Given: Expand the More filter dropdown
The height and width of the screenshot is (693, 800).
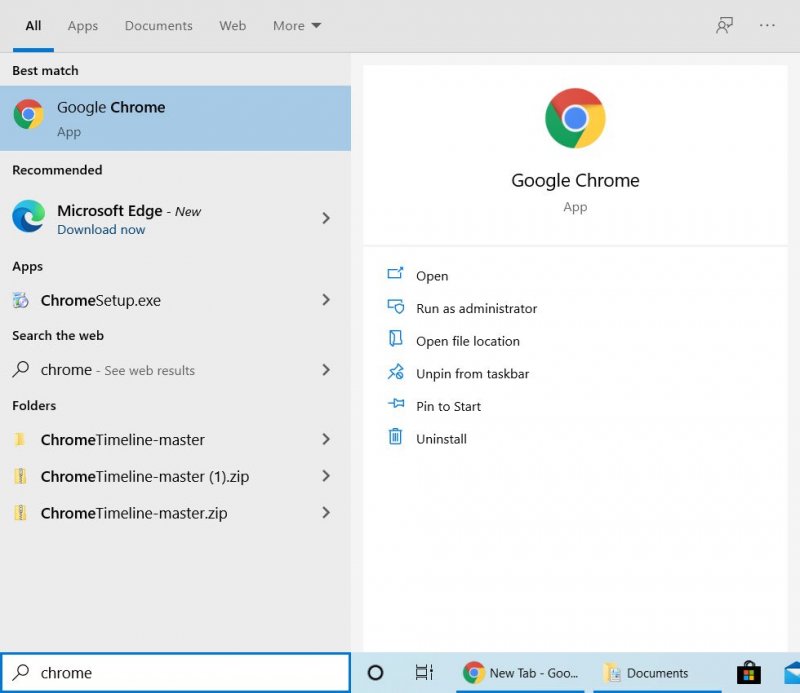Looking at the screenshot, I should (x=297, y=26).
